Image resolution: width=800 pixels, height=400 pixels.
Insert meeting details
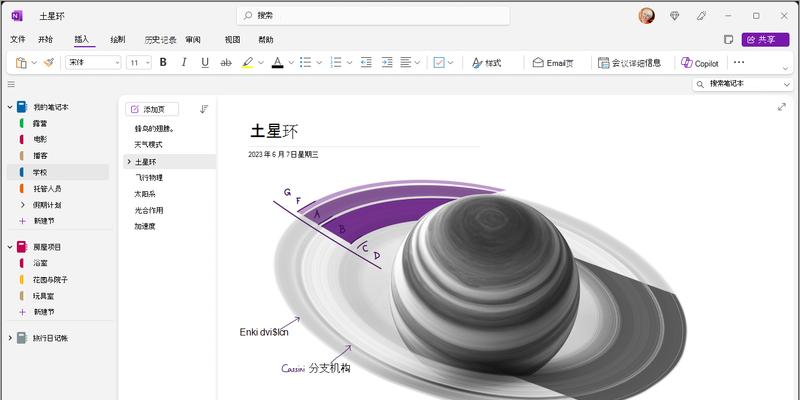tap(630, 63)
